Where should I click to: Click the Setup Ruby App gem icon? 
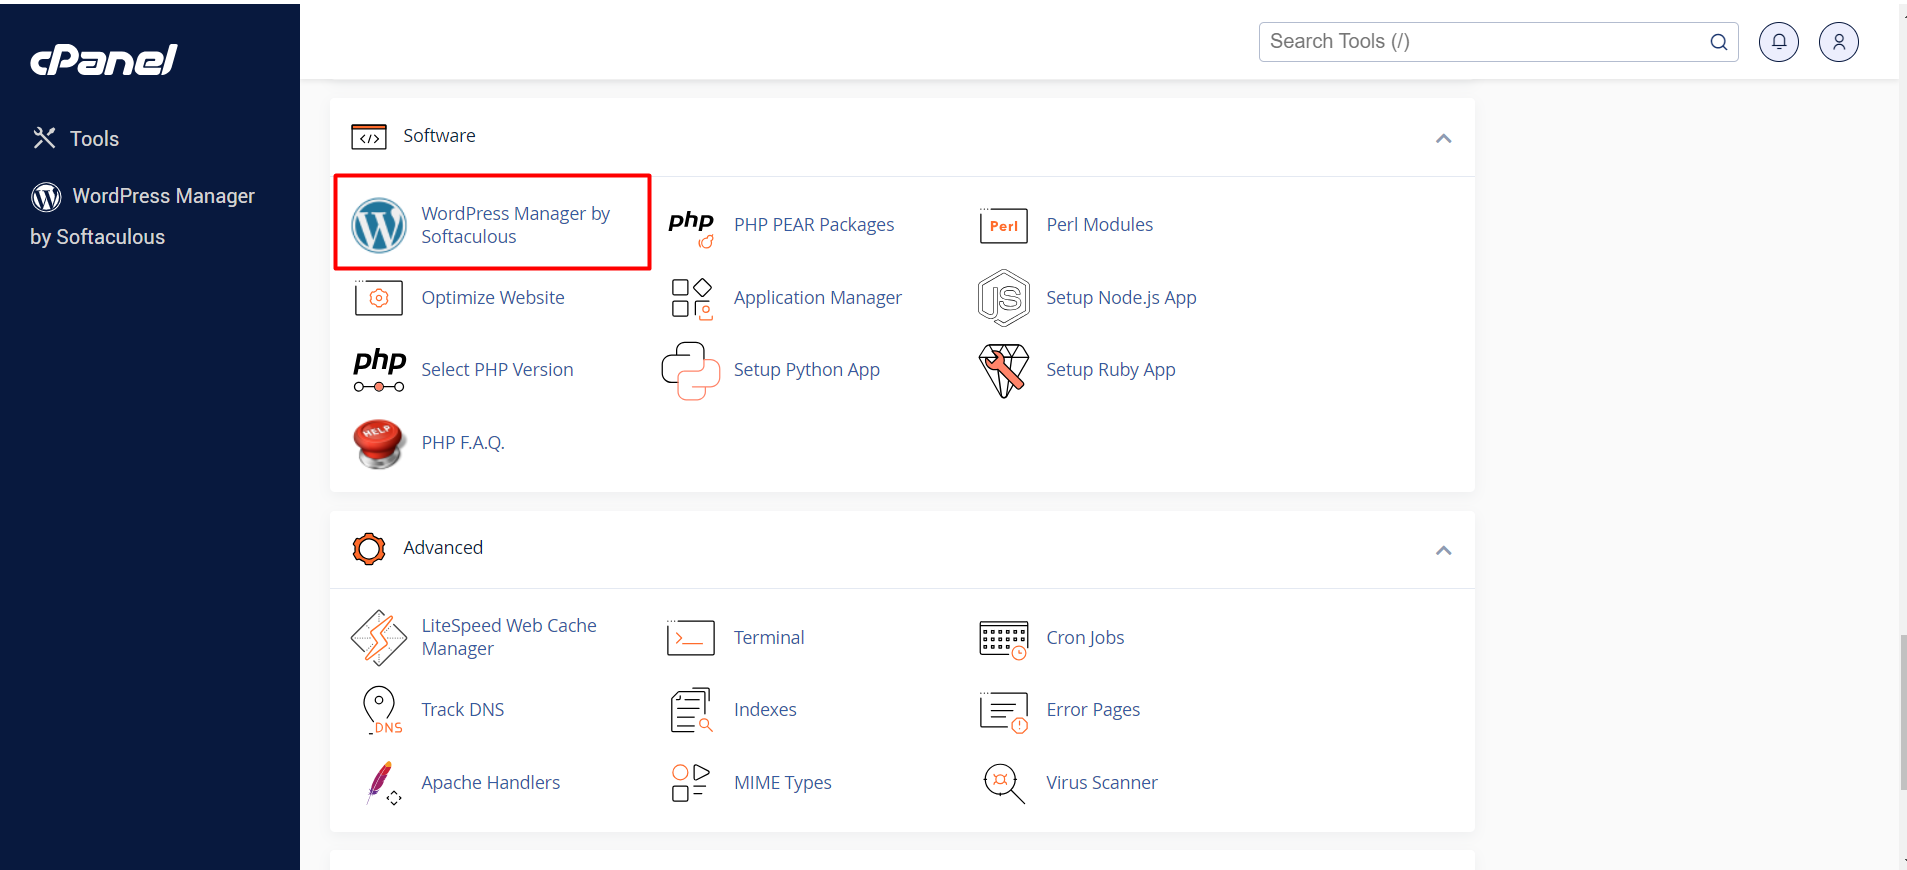[x=1004, y=371]
